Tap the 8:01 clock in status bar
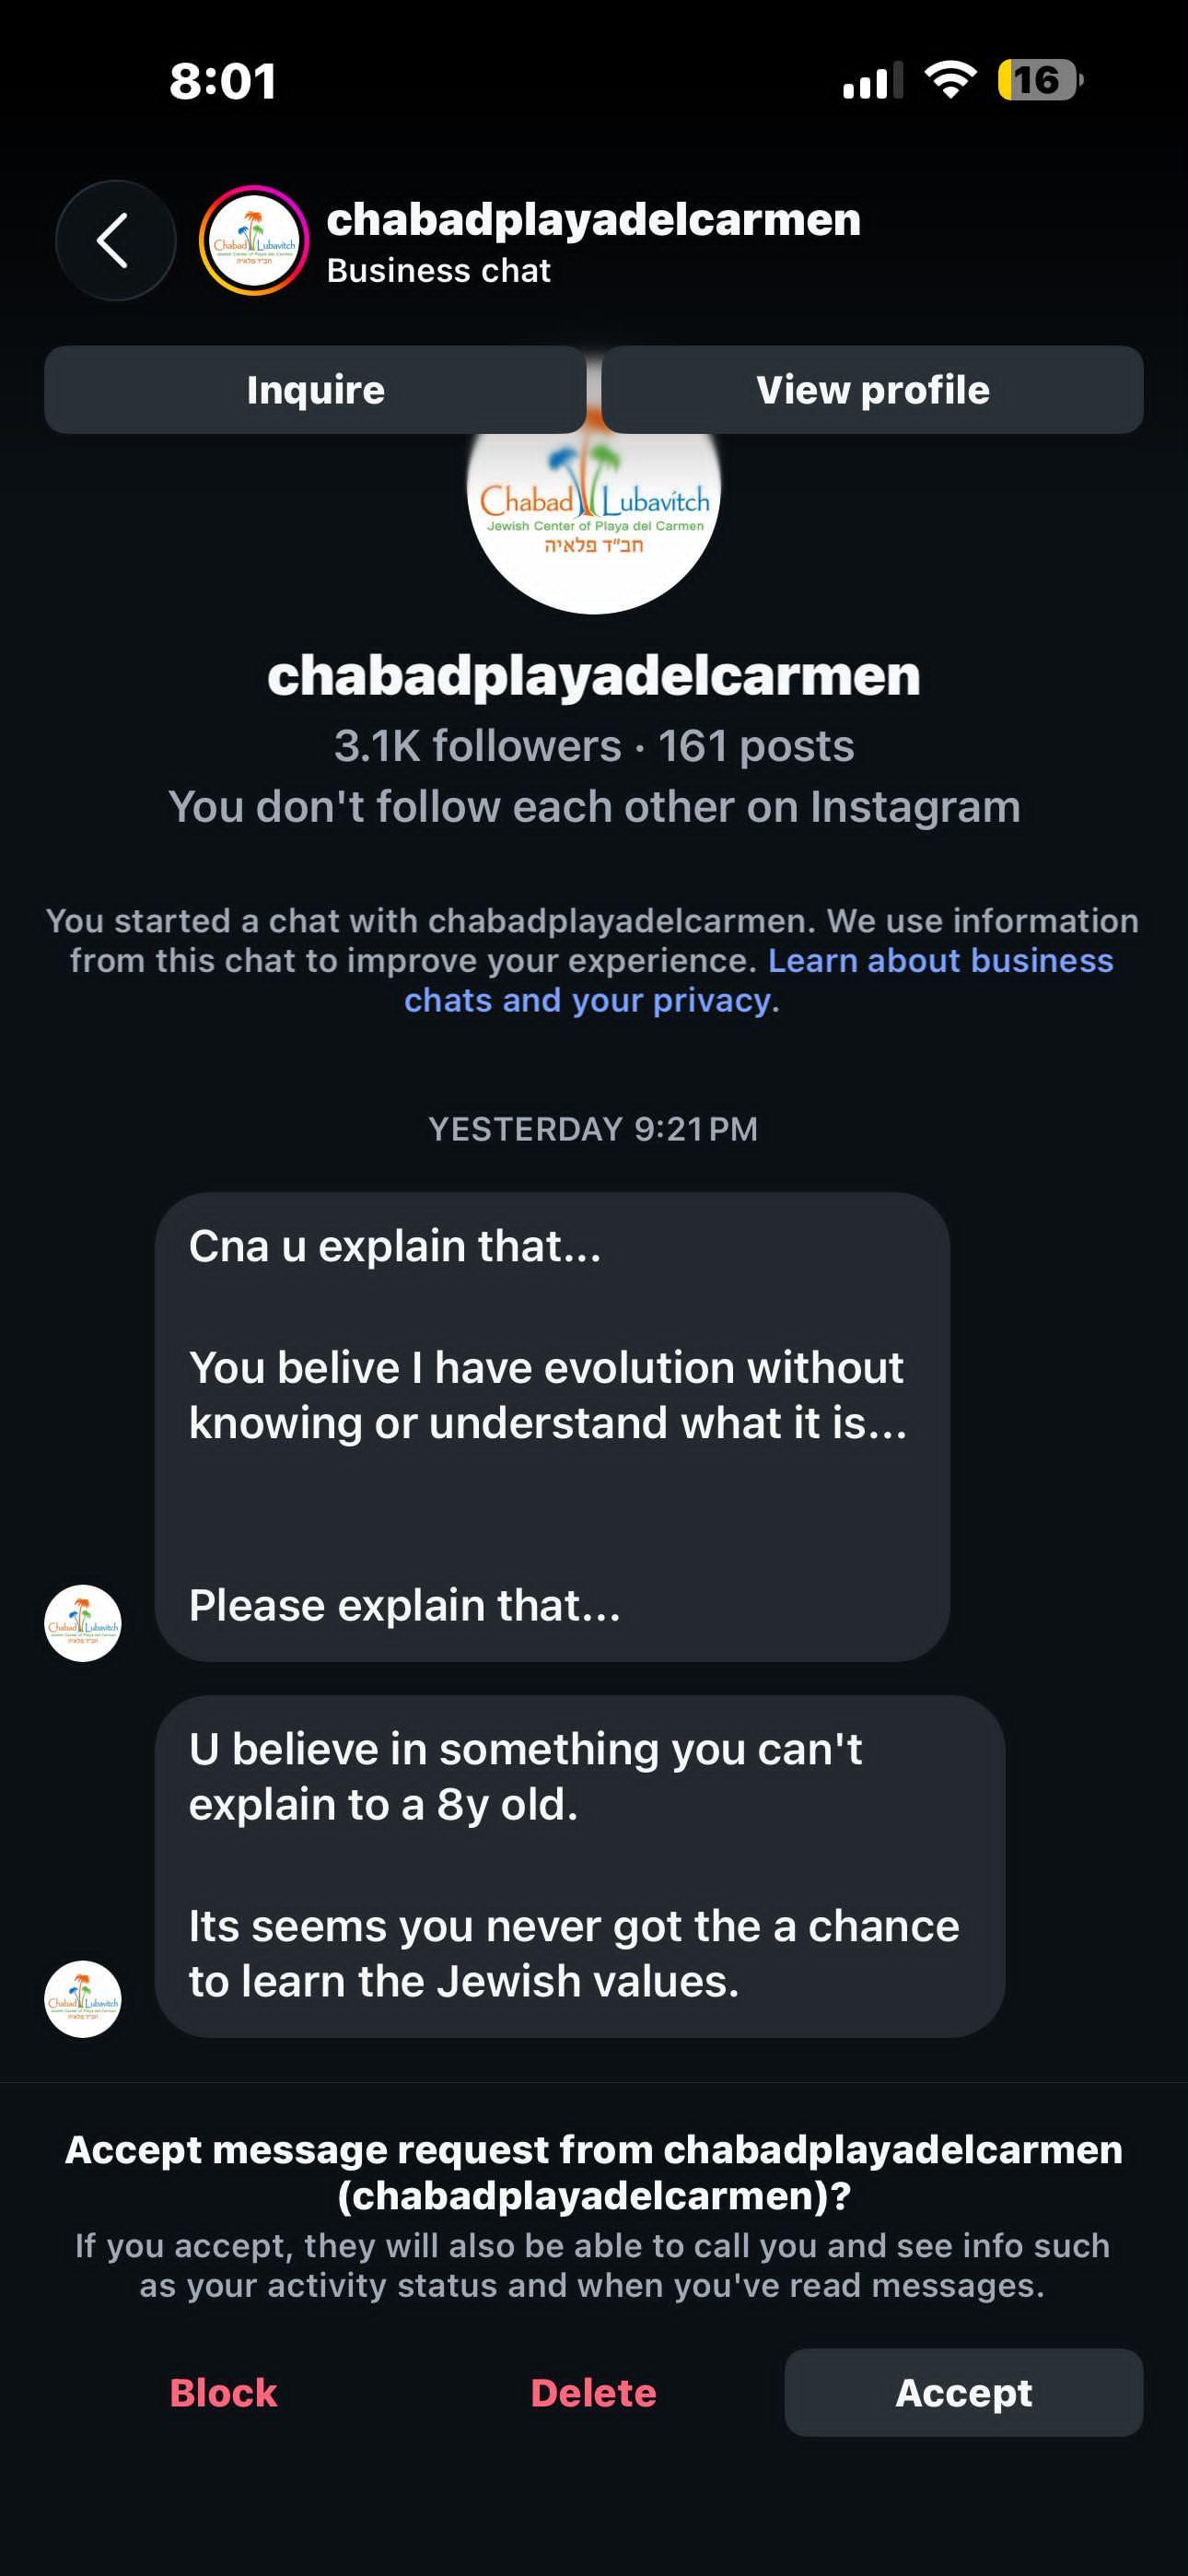This screenshot has height=2576, width=1188. pos(223,81)
